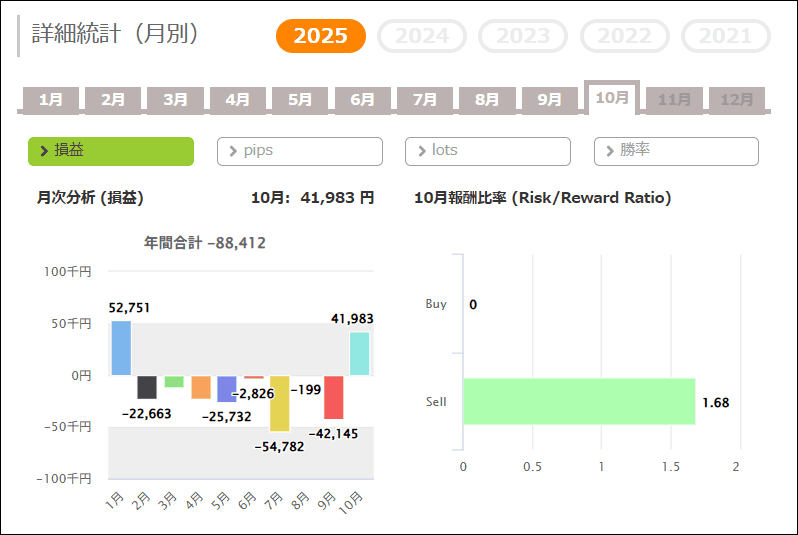Open the 2021 year statistics
This screenshot has width=798, height=535.
pyautogui.click(x=725, y=36)
